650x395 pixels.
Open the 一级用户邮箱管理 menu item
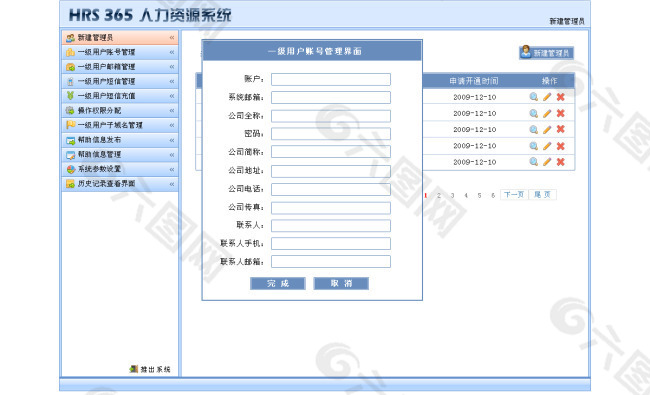[x=120, y=67]
